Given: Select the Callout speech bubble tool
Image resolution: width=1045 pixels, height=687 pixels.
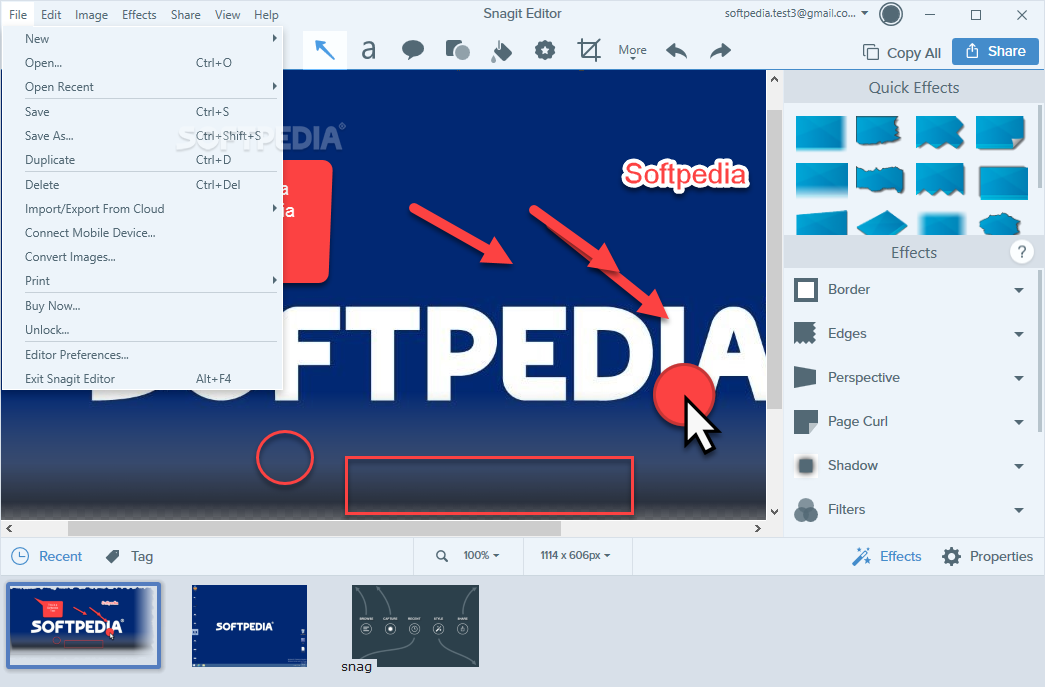Looking at the screenshot, I should click(413, 50).
